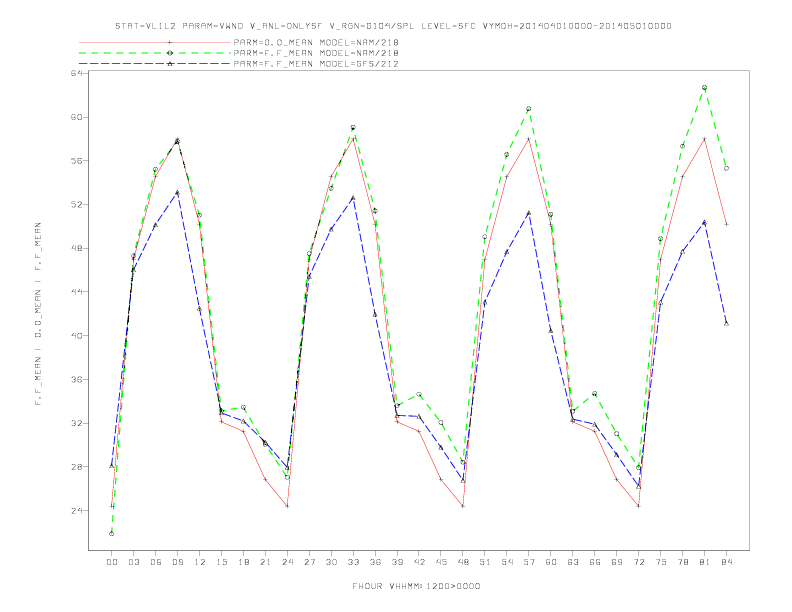
Task: Click y-axis tick label 48
Action: (77, 248)
